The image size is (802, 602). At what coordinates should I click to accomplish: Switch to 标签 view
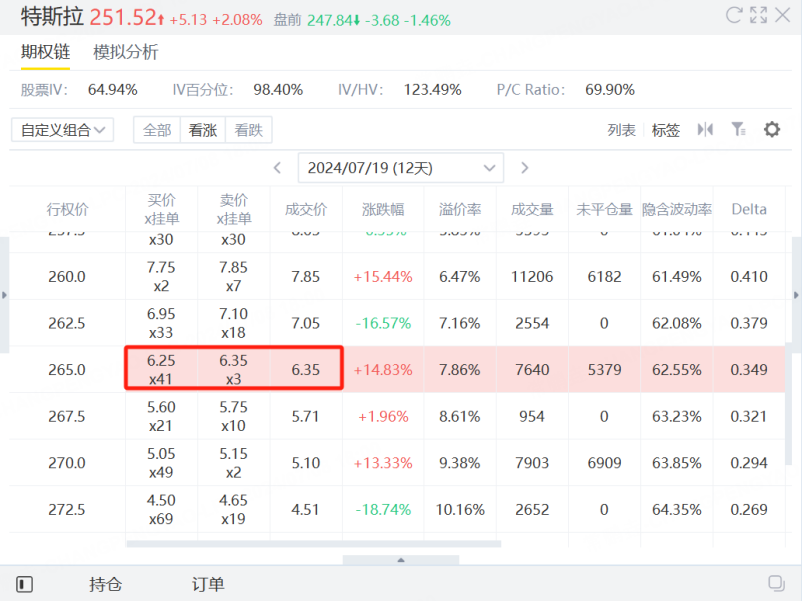(665, 130)
